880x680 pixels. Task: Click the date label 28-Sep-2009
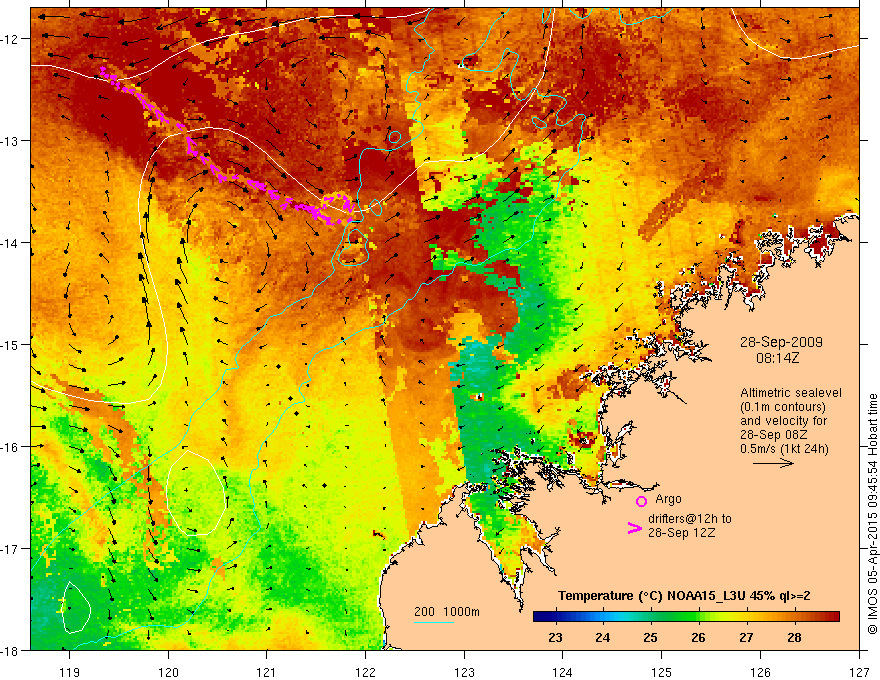coord(781,342)
